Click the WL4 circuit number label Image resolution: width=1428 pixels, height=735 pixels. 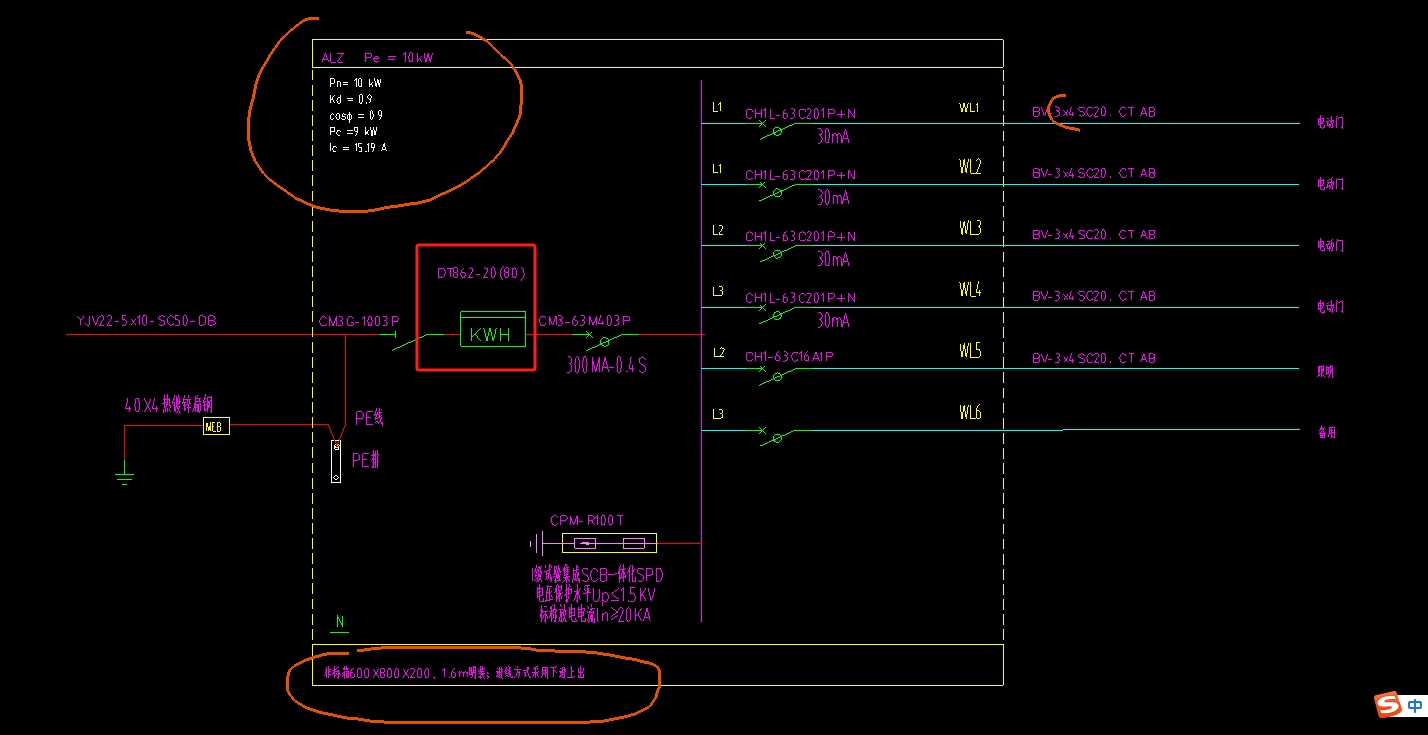click(x=970, y=289)
